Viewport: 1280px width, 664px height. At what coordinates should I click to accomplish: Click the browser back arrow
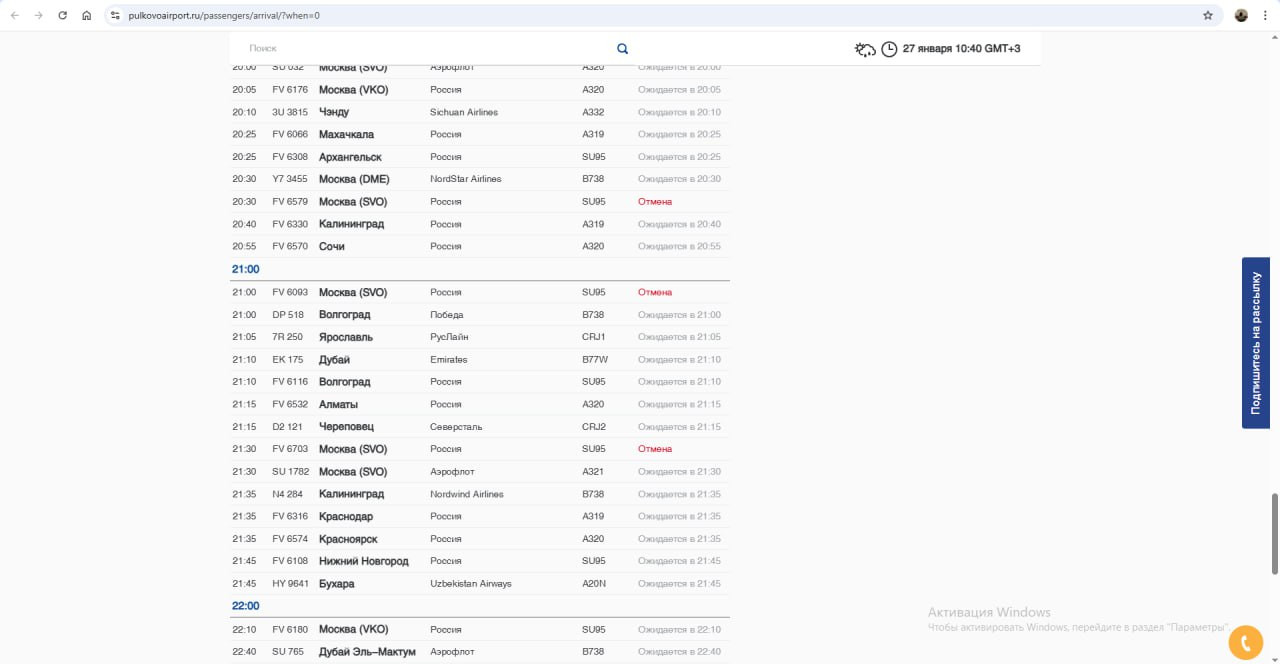coord(14,16)
